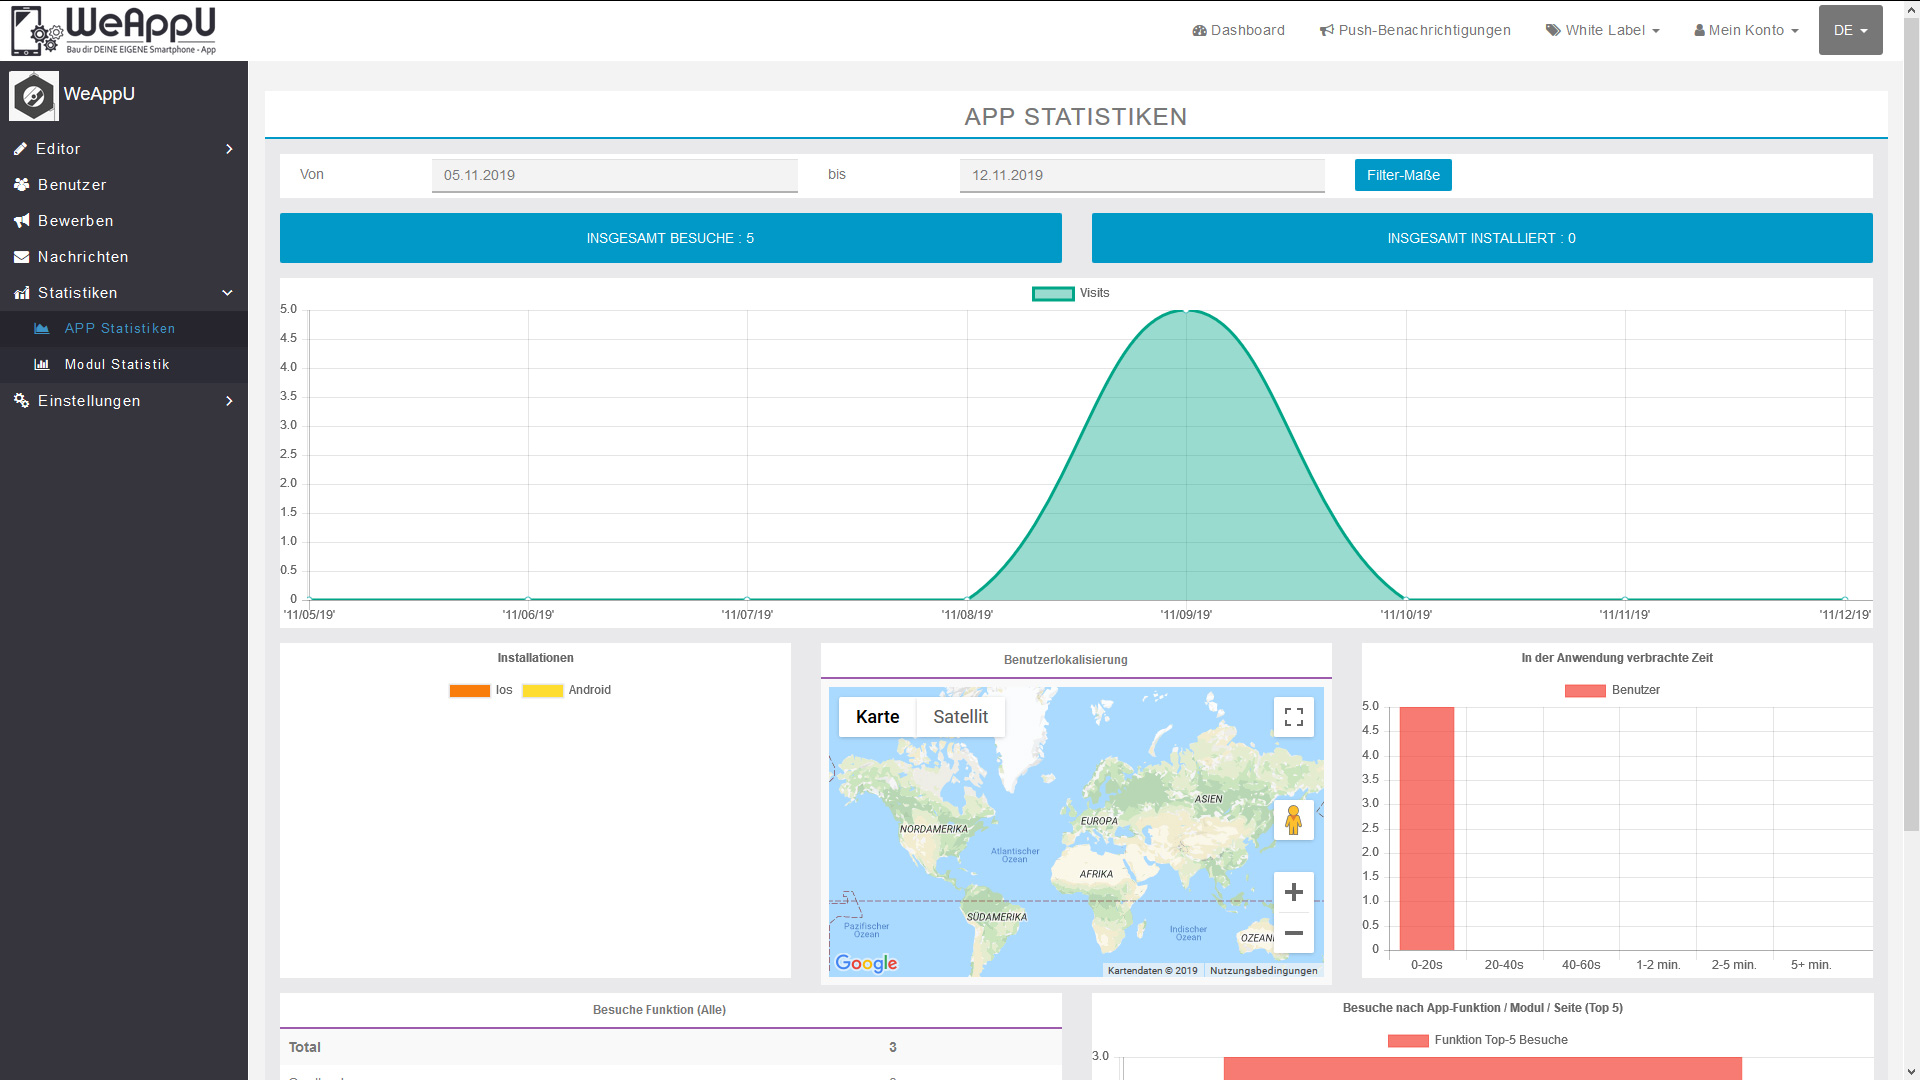Open Push-Benachrichtigungen page
This screenshot has height=1080, width=1920.
[1415, 31]
